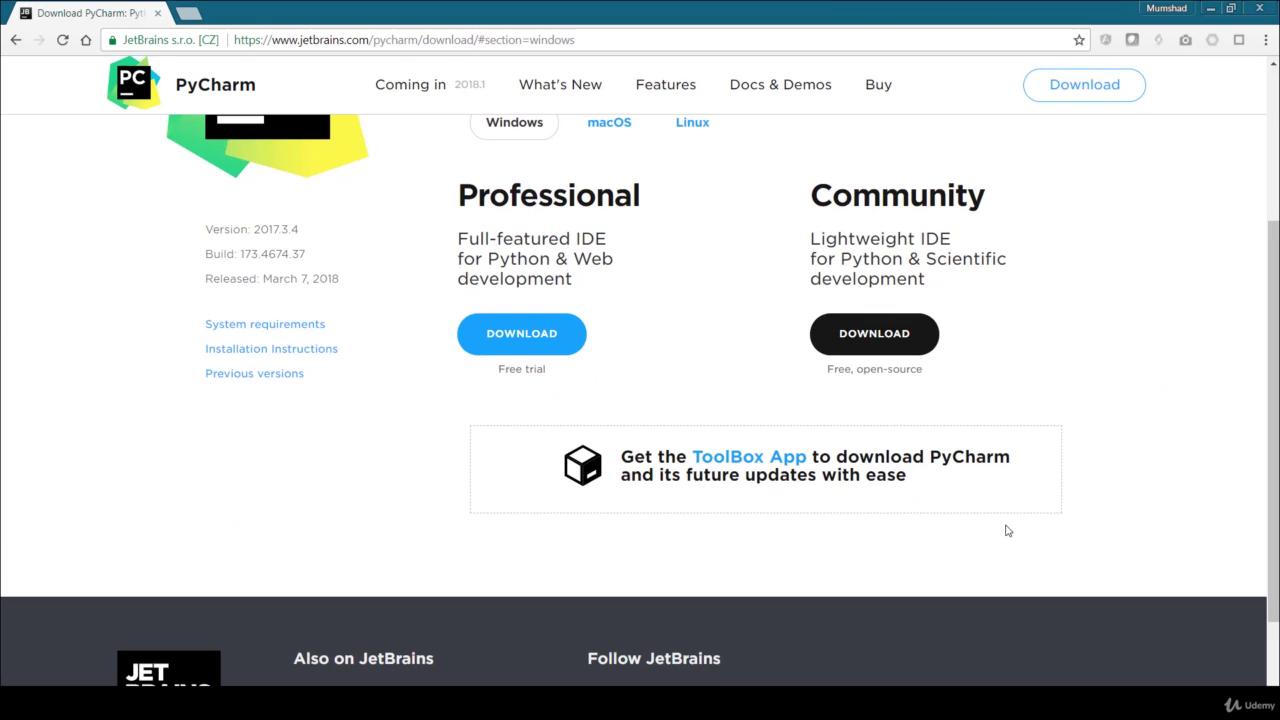The width and height of the screenshot is (1280, 720).
Task: Click the Free trial caption
Action: pos(522,369)
